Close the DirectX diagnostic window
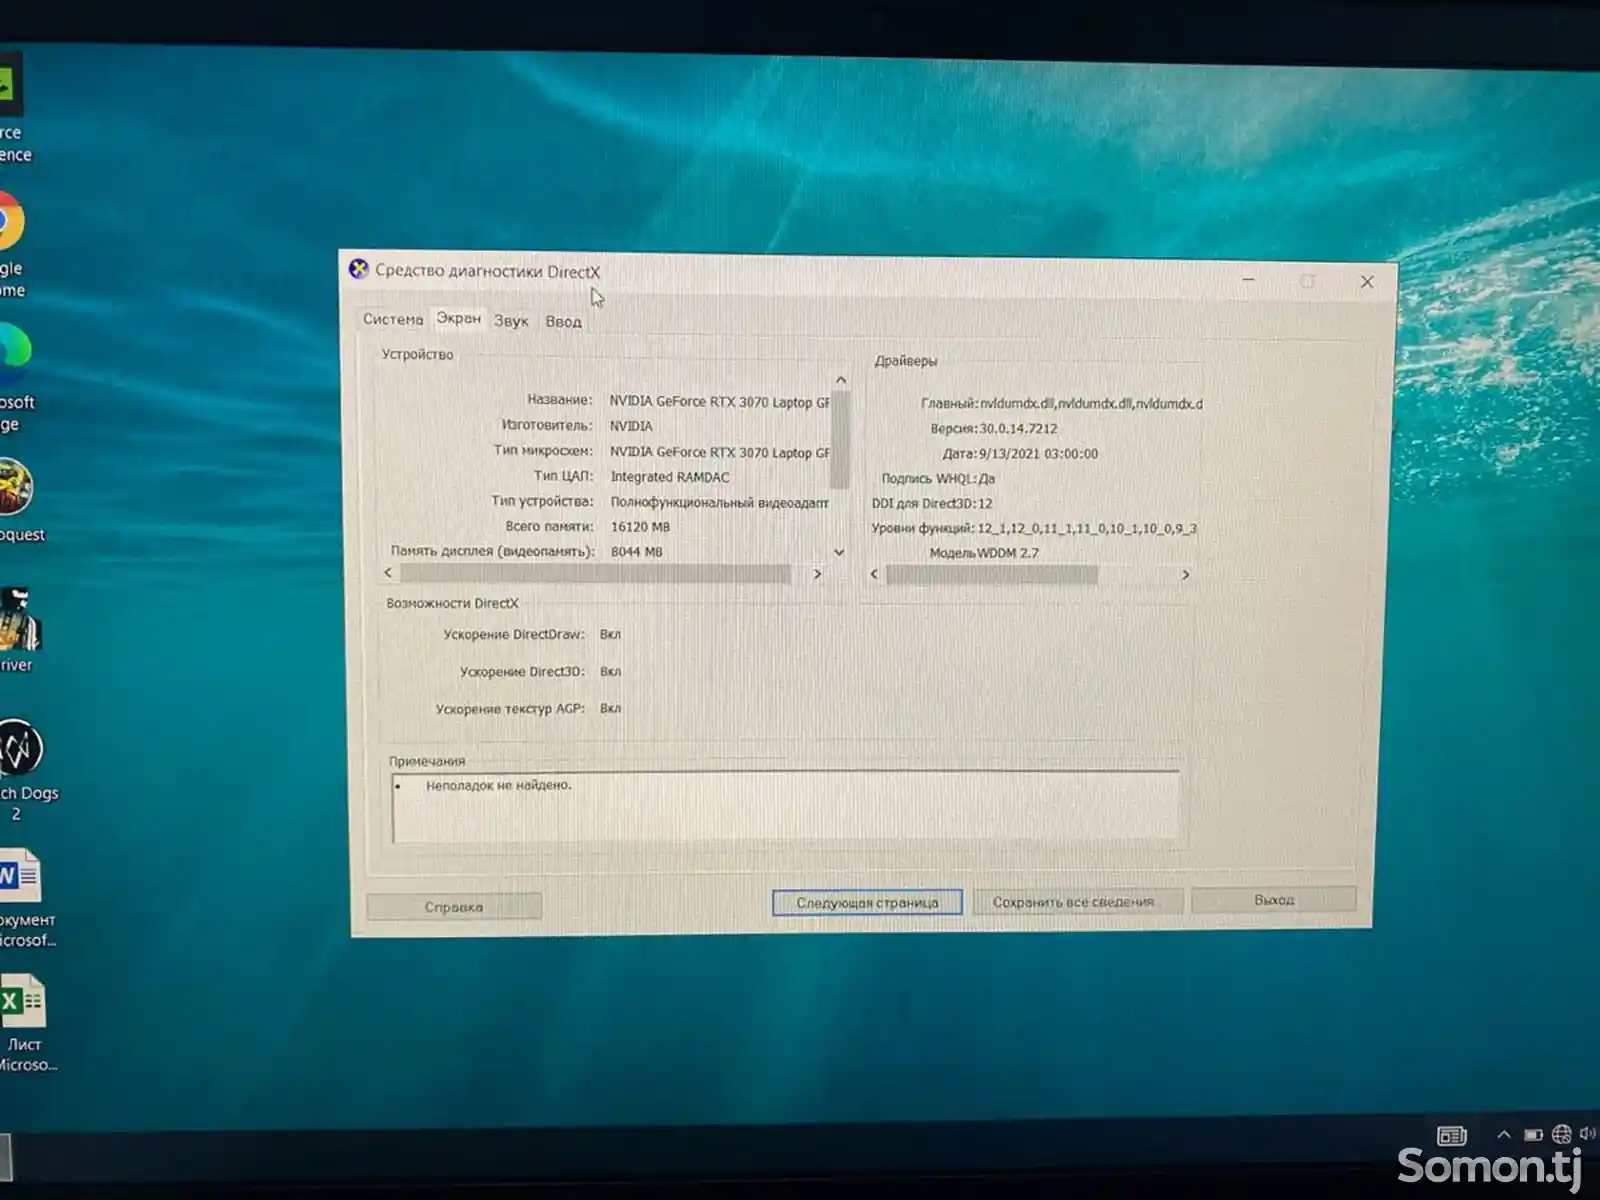Image resolution: width=1600 pixels, height=1200 pixels. [1367, 282]
